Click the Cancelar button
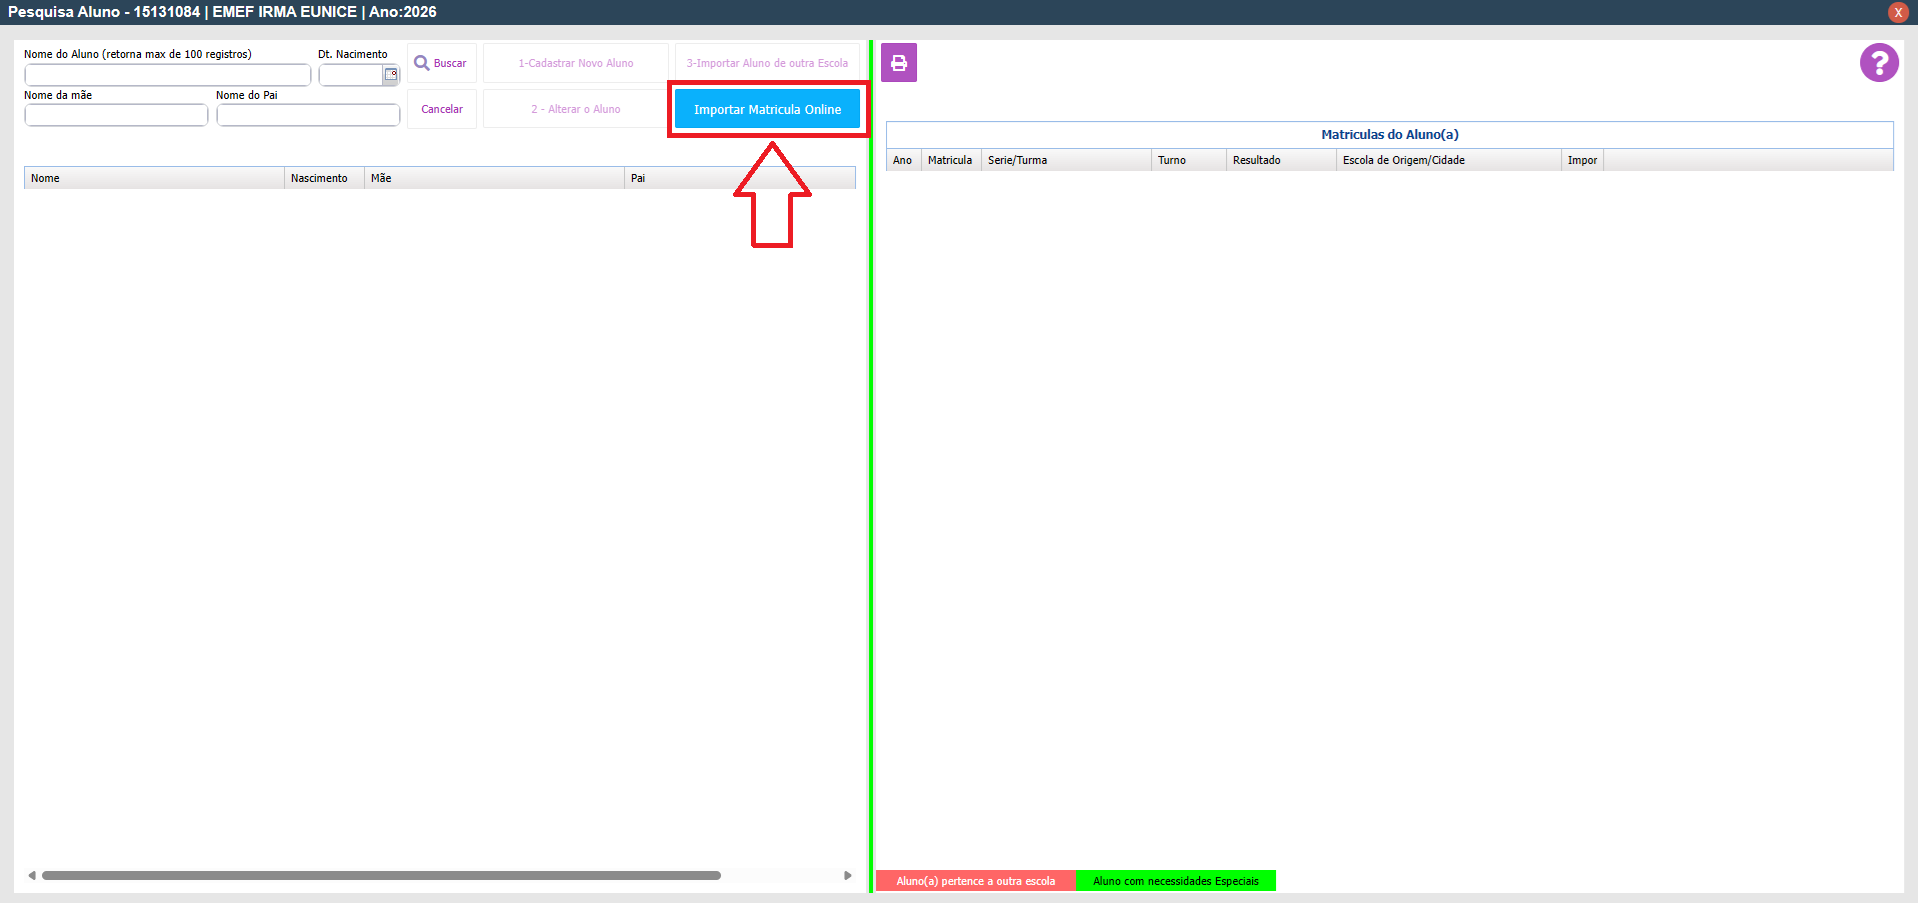 [441, 109]
